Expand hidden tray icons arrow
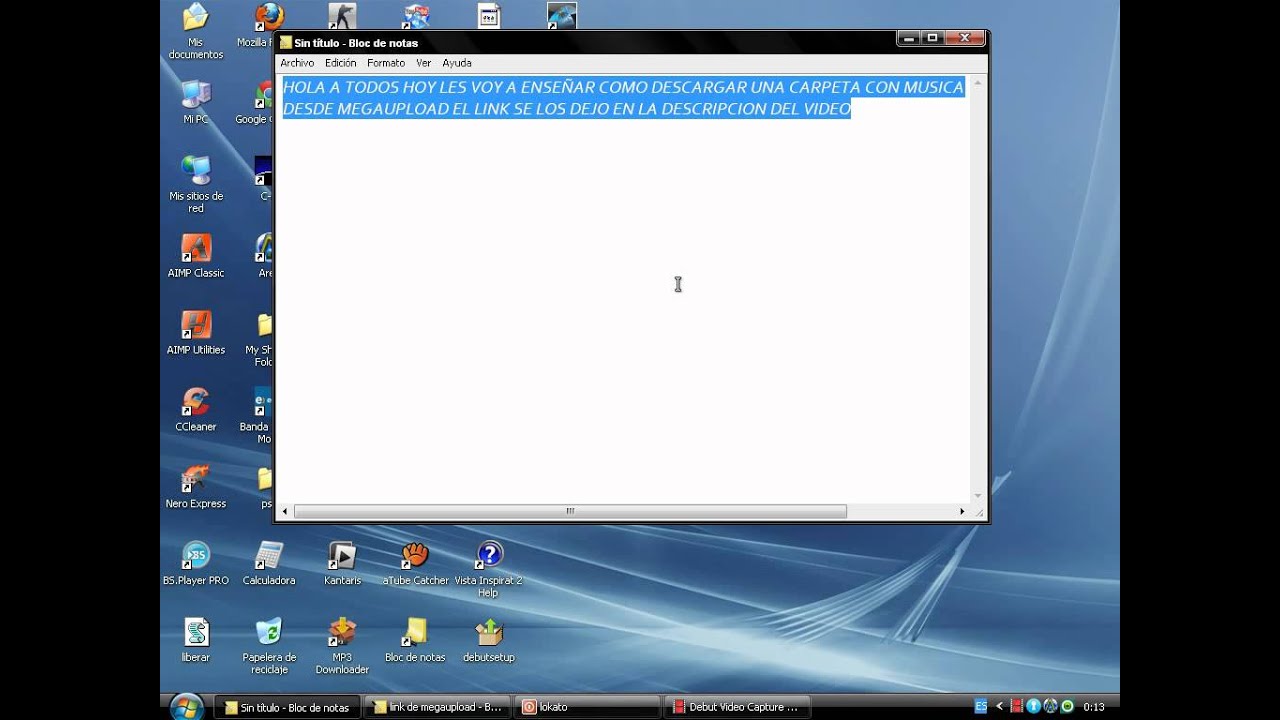The height and width of the screenshot is (720, 1280). coord(999,707)
